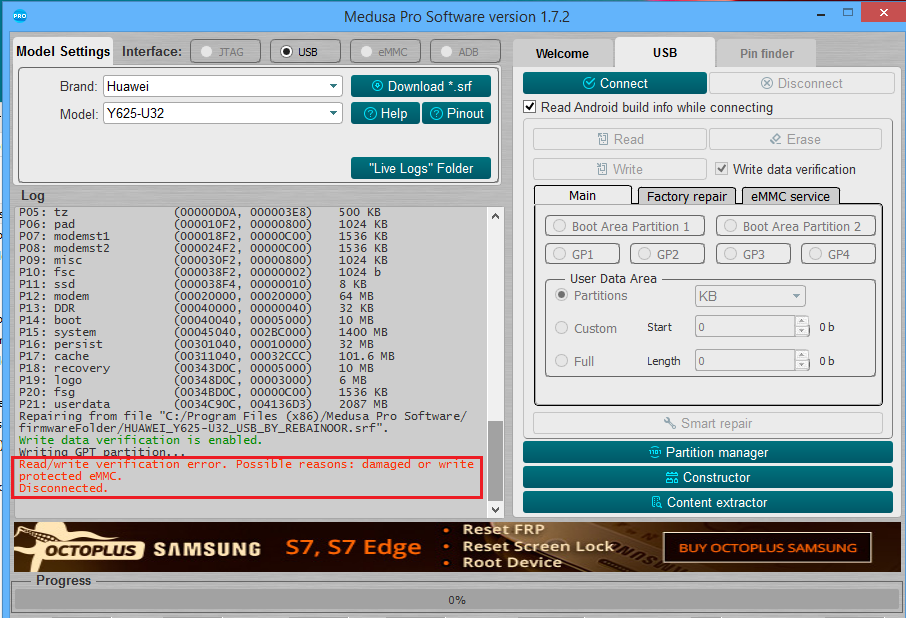Switch to the USB tab

coord(664,53)
